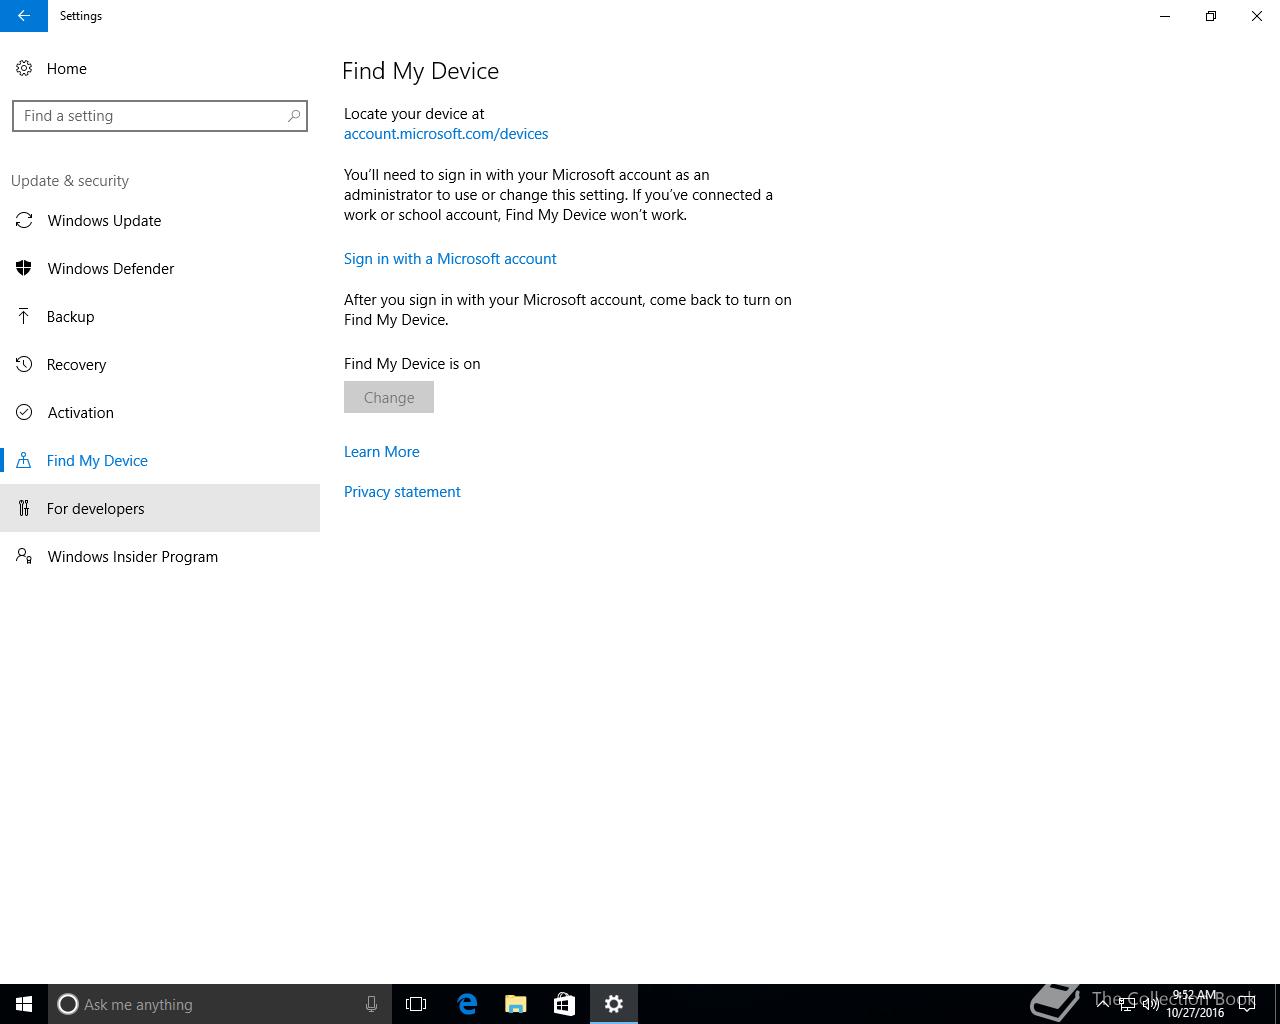Open account.microsoft.com/devices link
The height and width of the screenshot is (1024, 1280).
[x=446, y=134]
